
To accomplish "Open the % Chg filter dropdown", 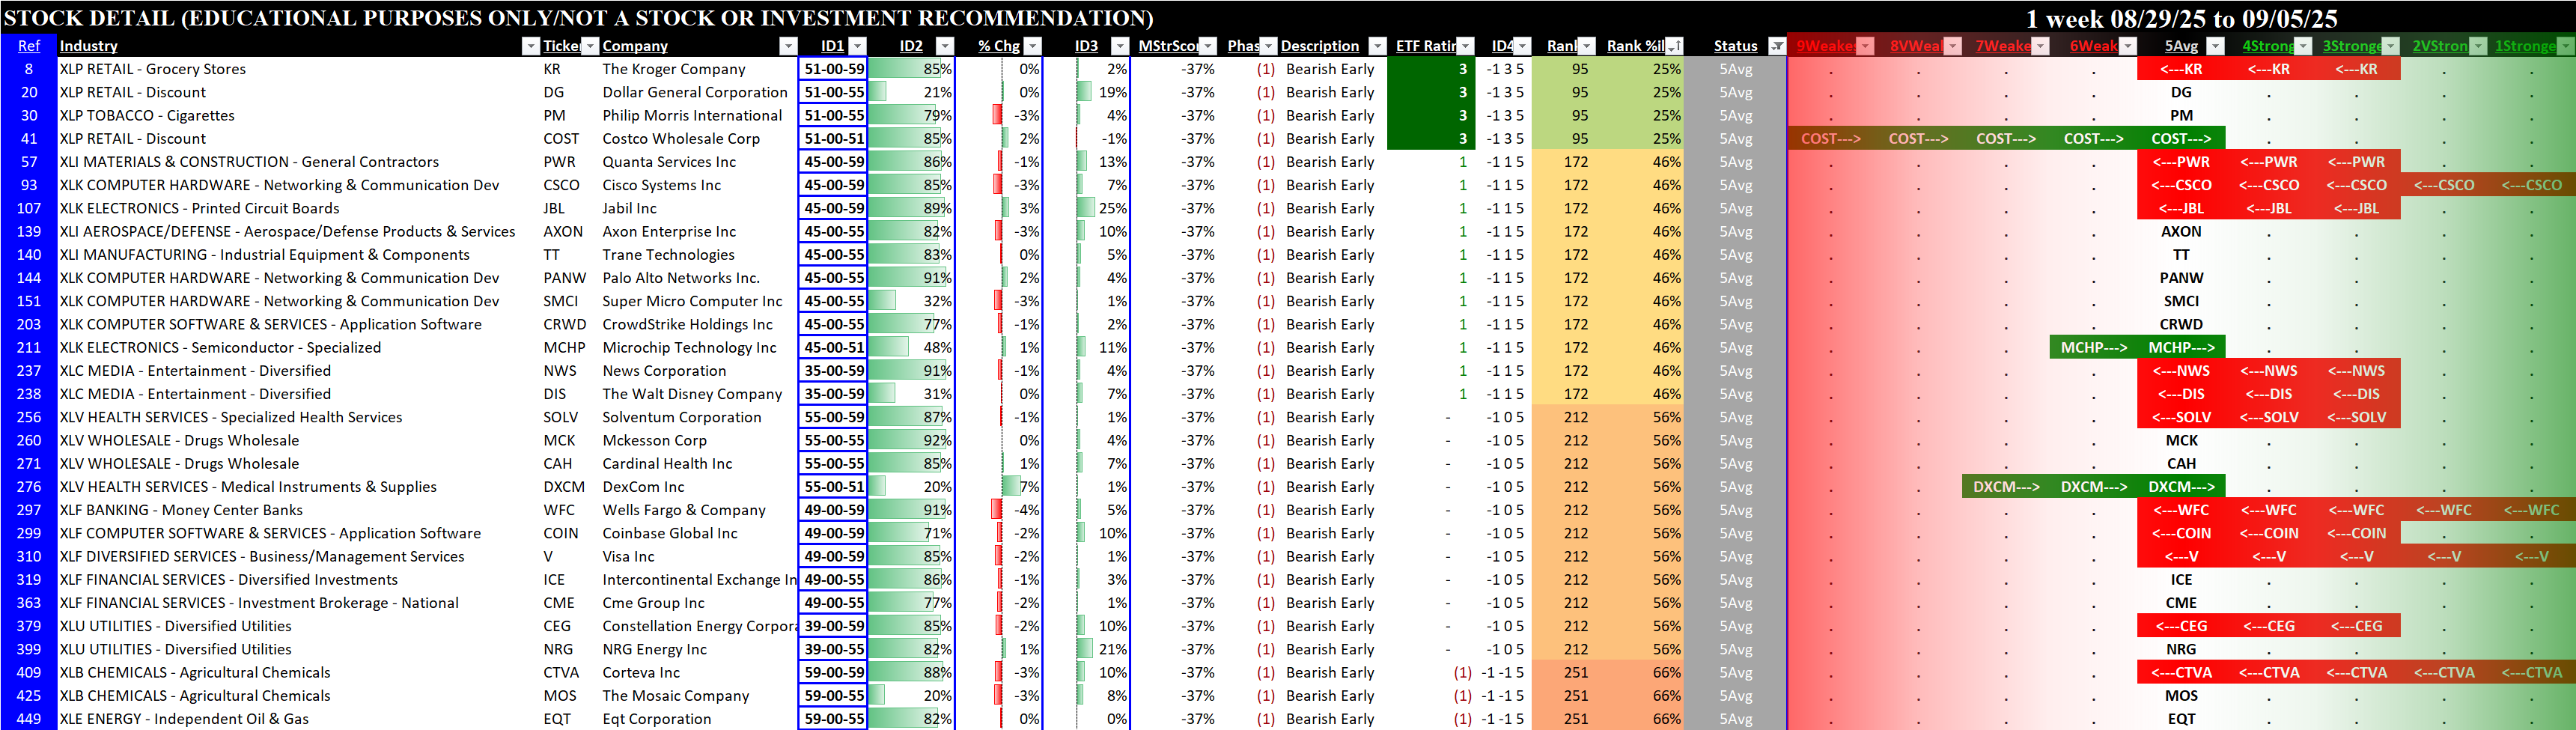I will (1033, 46).
